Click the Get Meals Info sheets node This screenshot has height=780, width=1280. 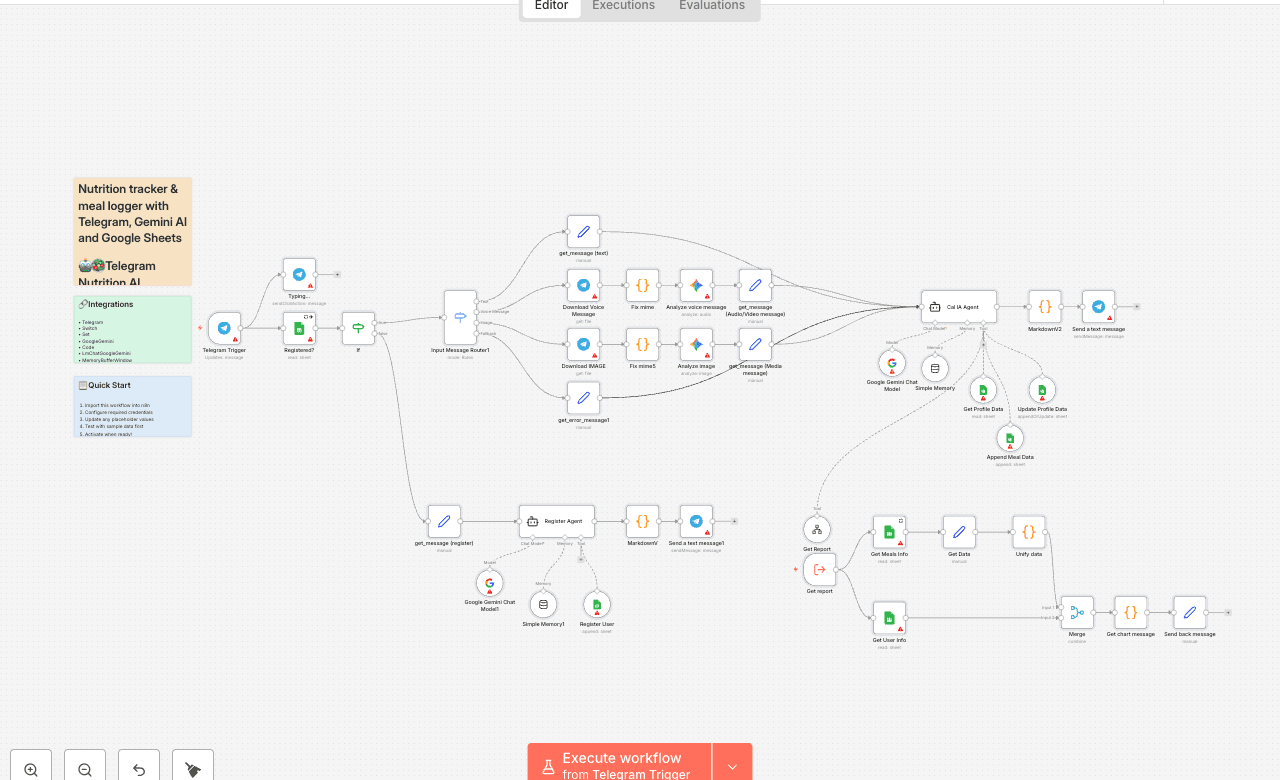coord(889,532)
